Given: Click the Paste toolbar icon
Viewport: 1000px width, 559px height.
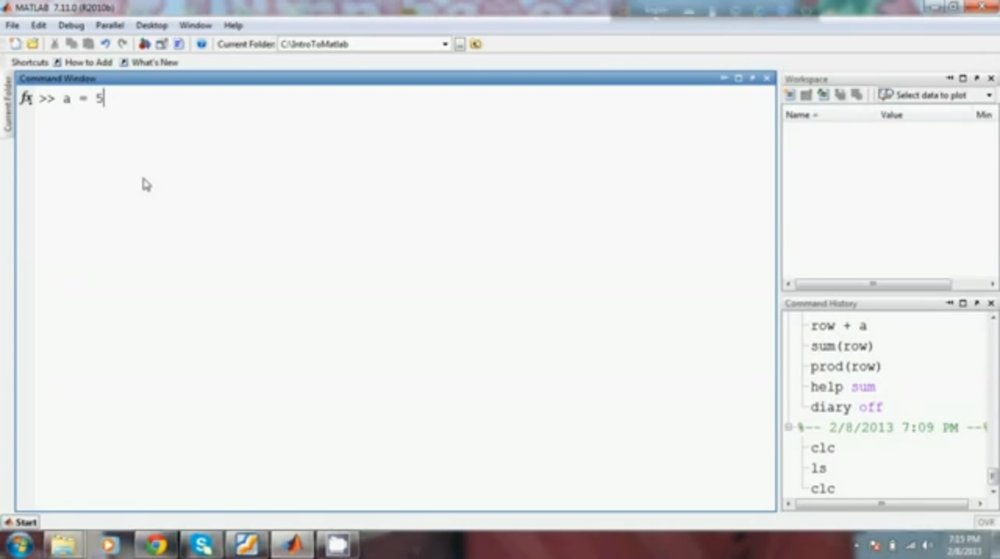Looking at the screenshot, I should (x=89, y=44).
